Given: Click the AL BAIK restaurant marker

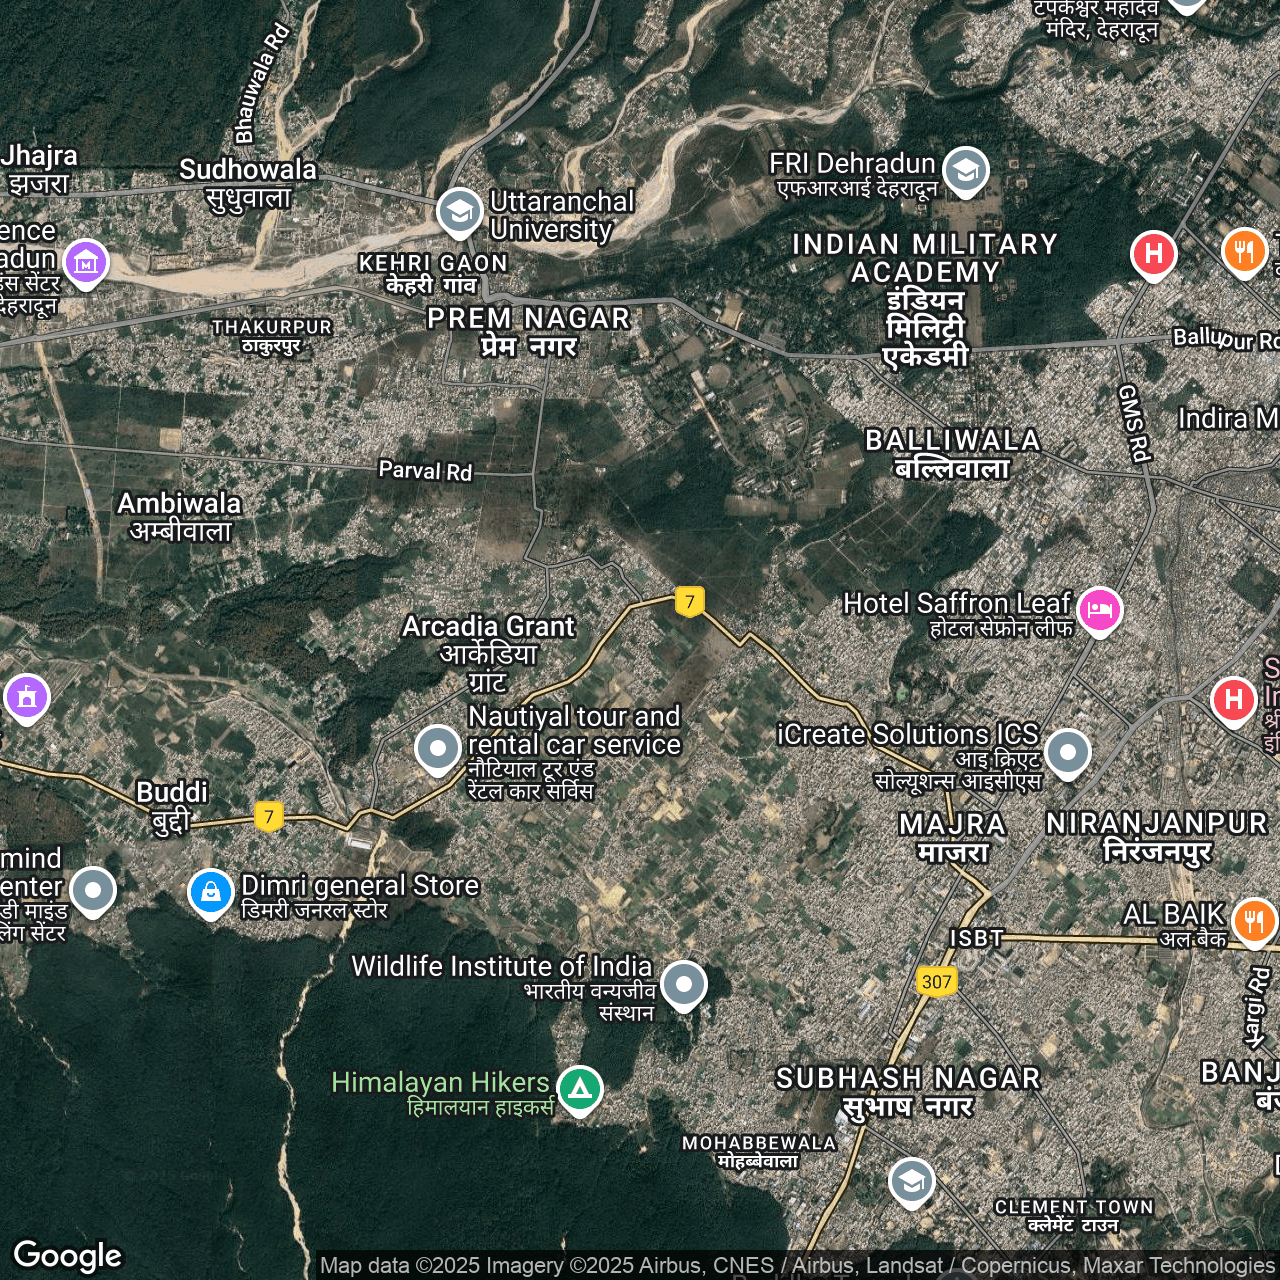Looking at the screenshot, I should click(1254, 919).
